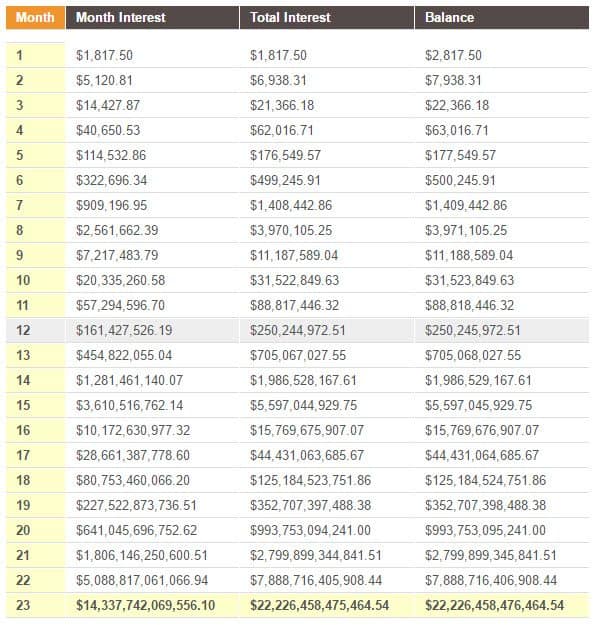Click total interest $250,244,972.51
Viewport: 595px width, 625px height.
coord(297,330)
